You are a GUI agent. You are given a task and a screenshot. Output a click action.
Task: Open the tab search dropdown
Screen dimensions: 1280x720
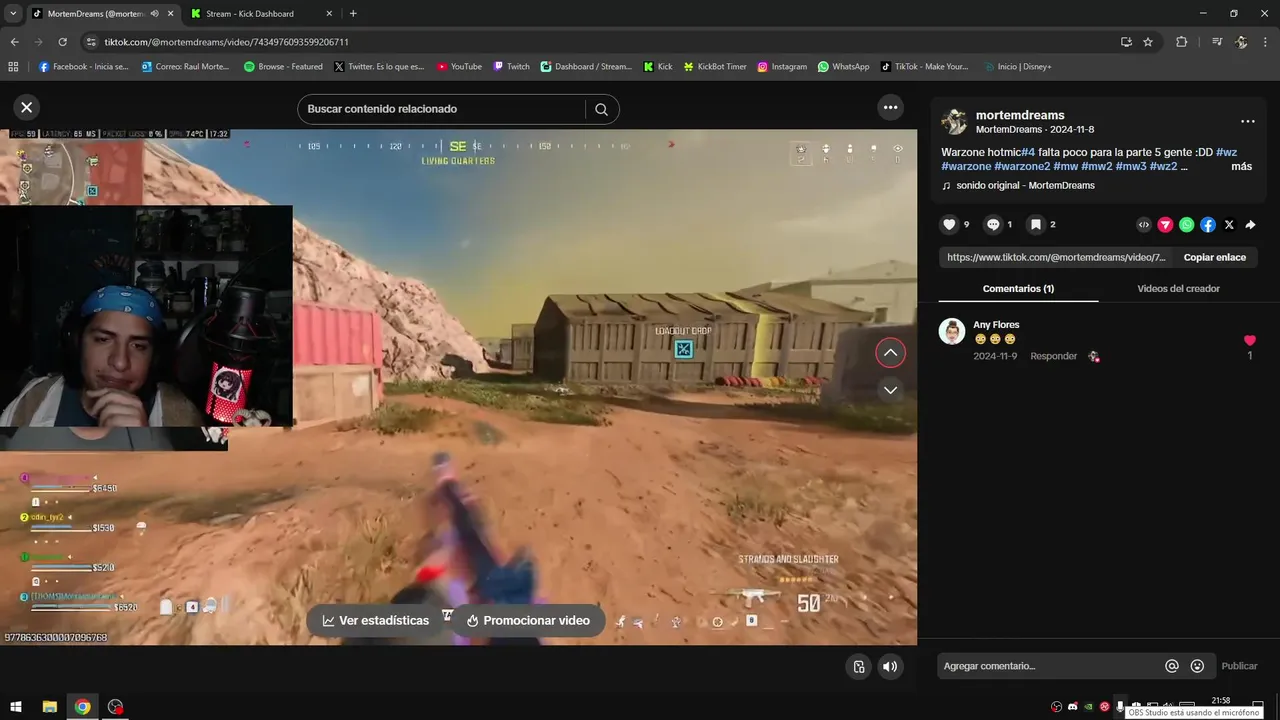click(13, 14)
